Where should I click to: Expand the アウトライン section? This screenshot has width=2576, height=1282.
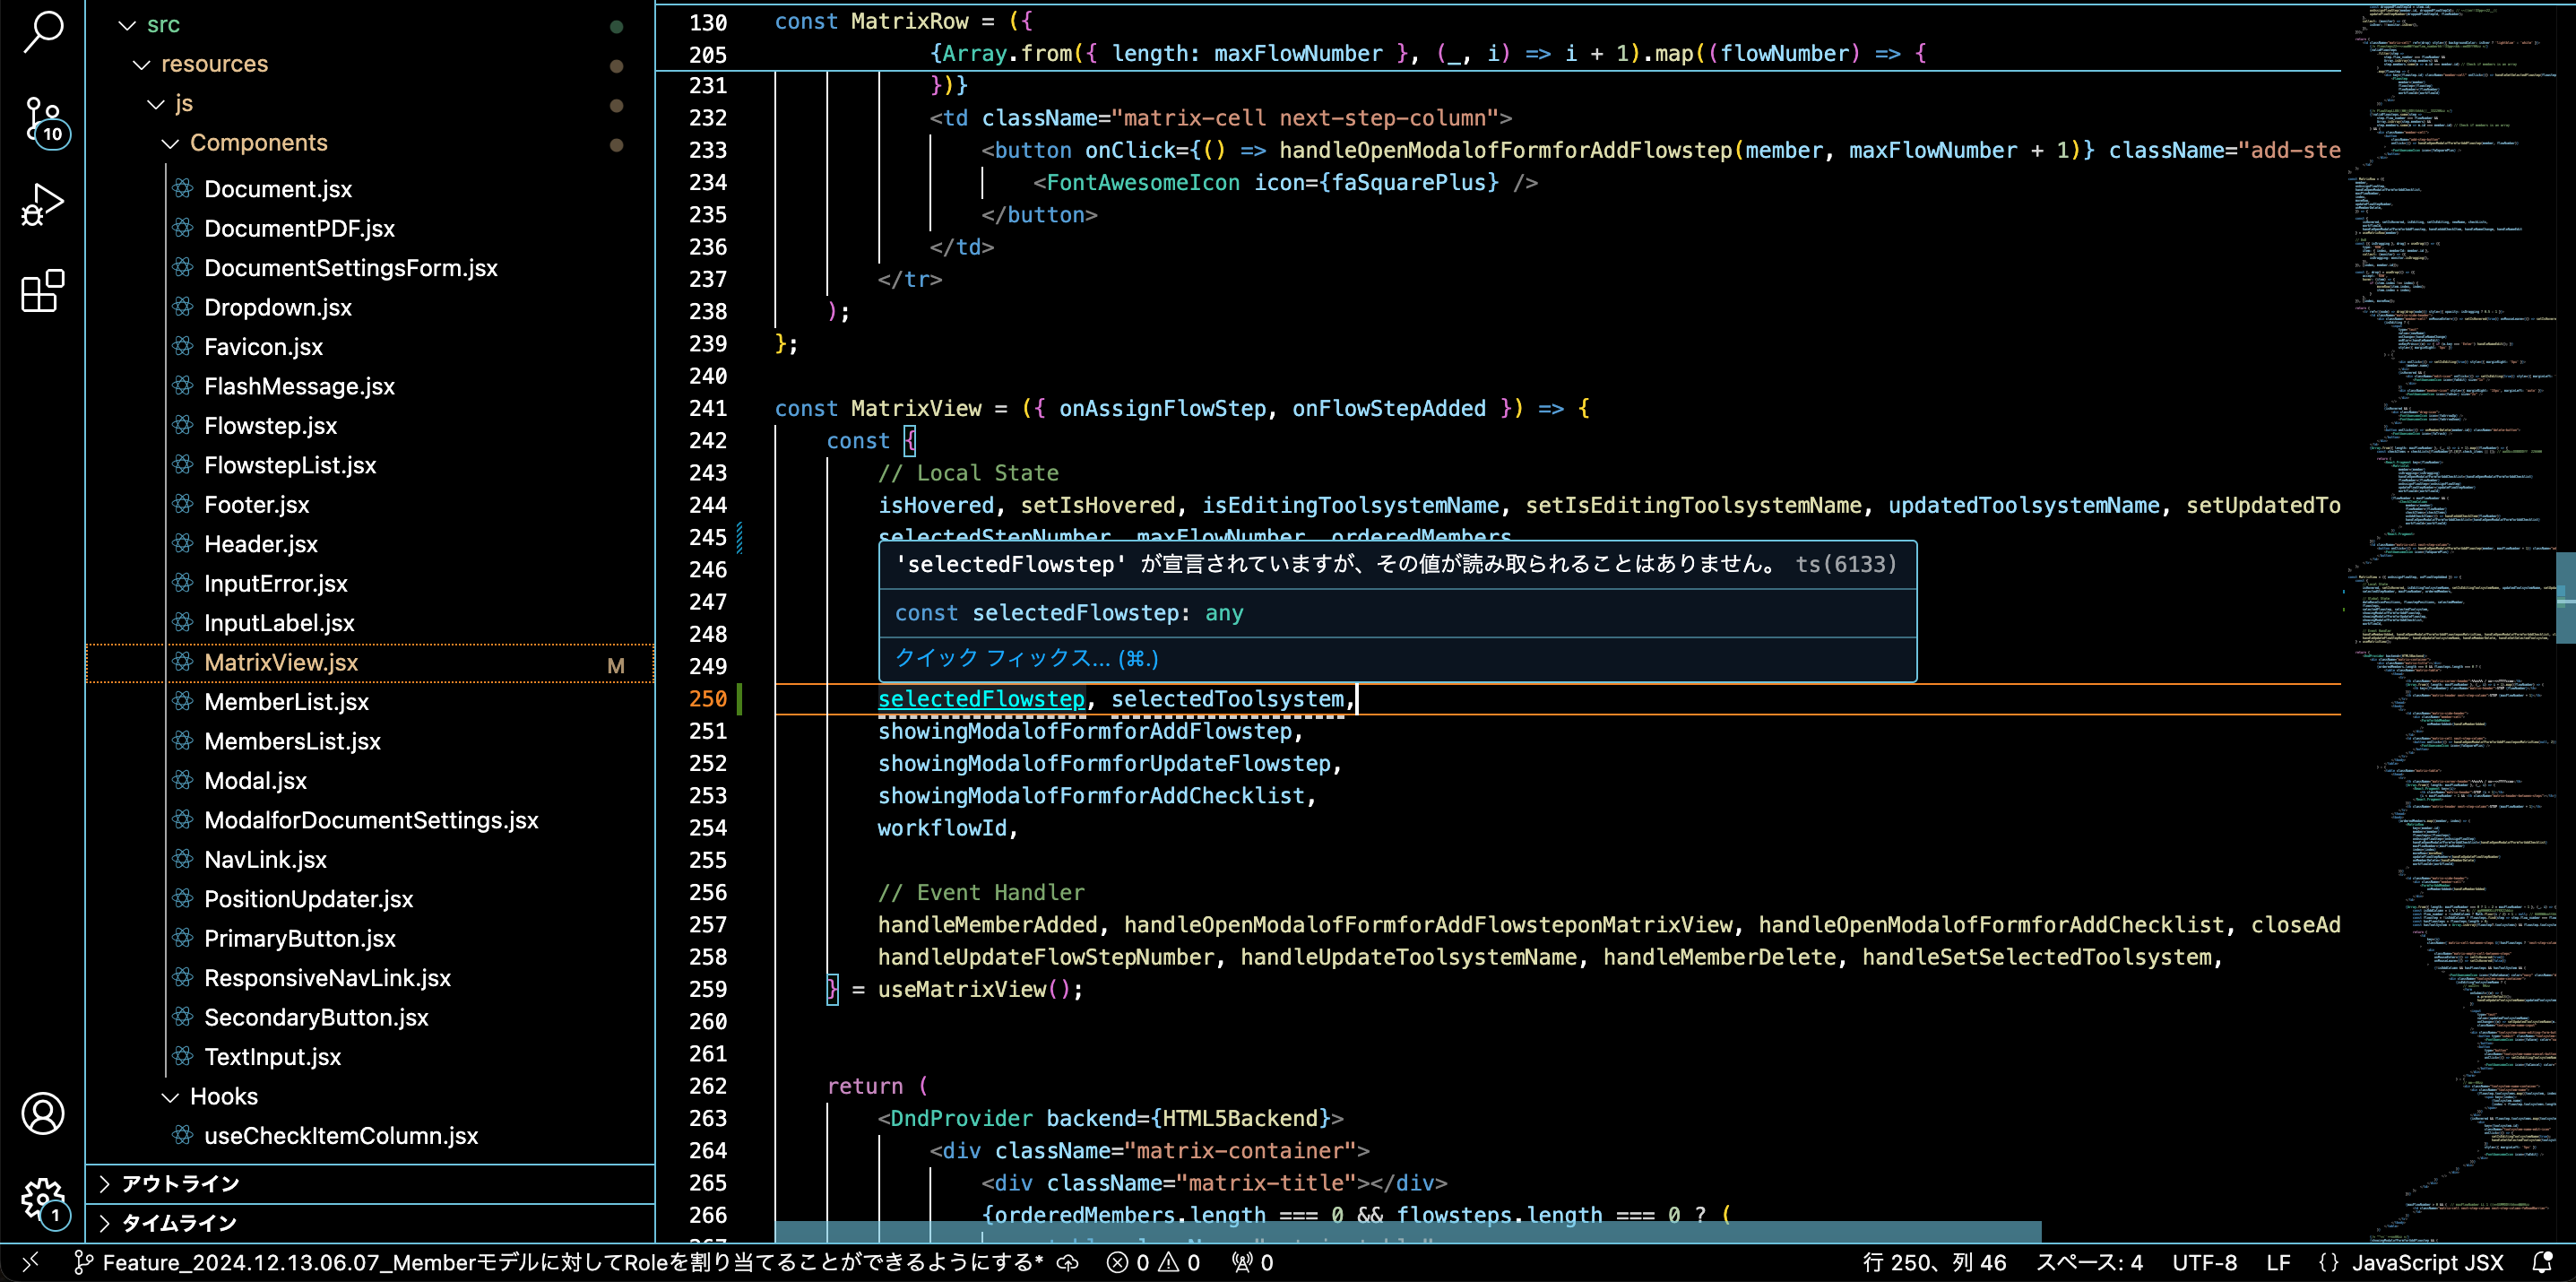pos(180,1183)
